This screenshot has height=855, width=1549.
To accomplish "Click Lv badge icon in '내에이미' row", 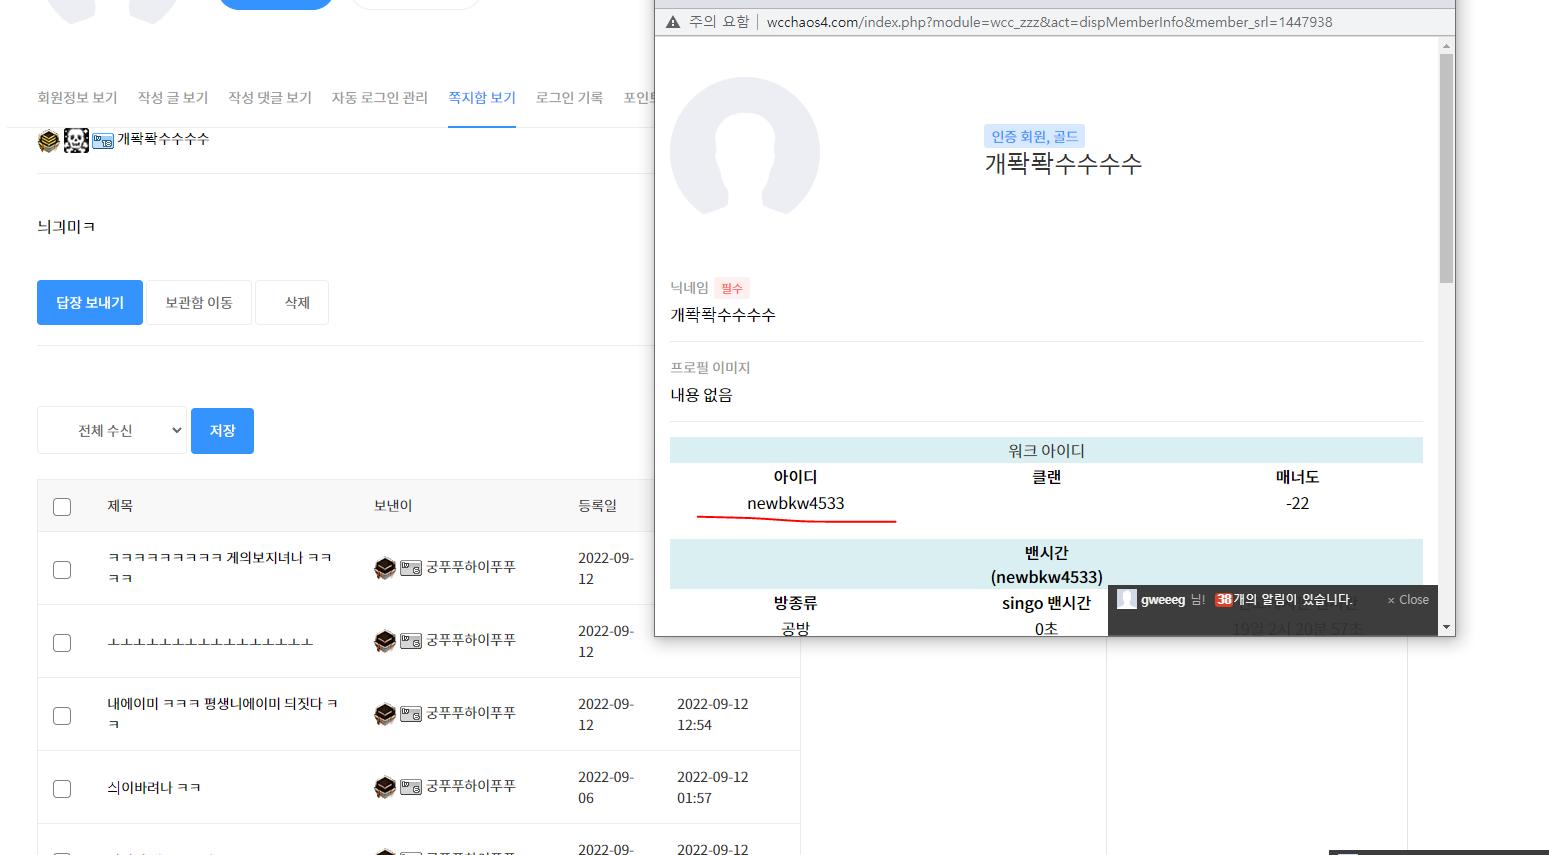I will [411, 714].
